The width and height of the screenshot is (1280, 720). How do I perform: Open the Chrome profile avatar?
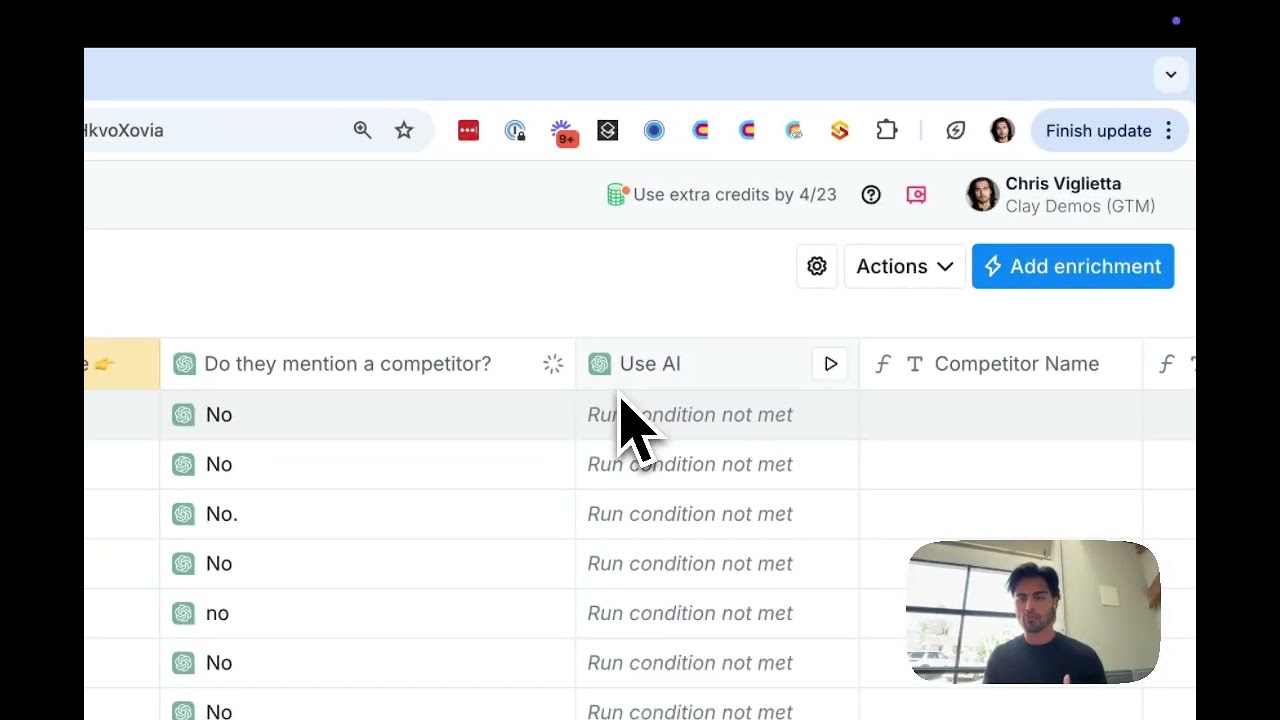[x=1002, y=130]
